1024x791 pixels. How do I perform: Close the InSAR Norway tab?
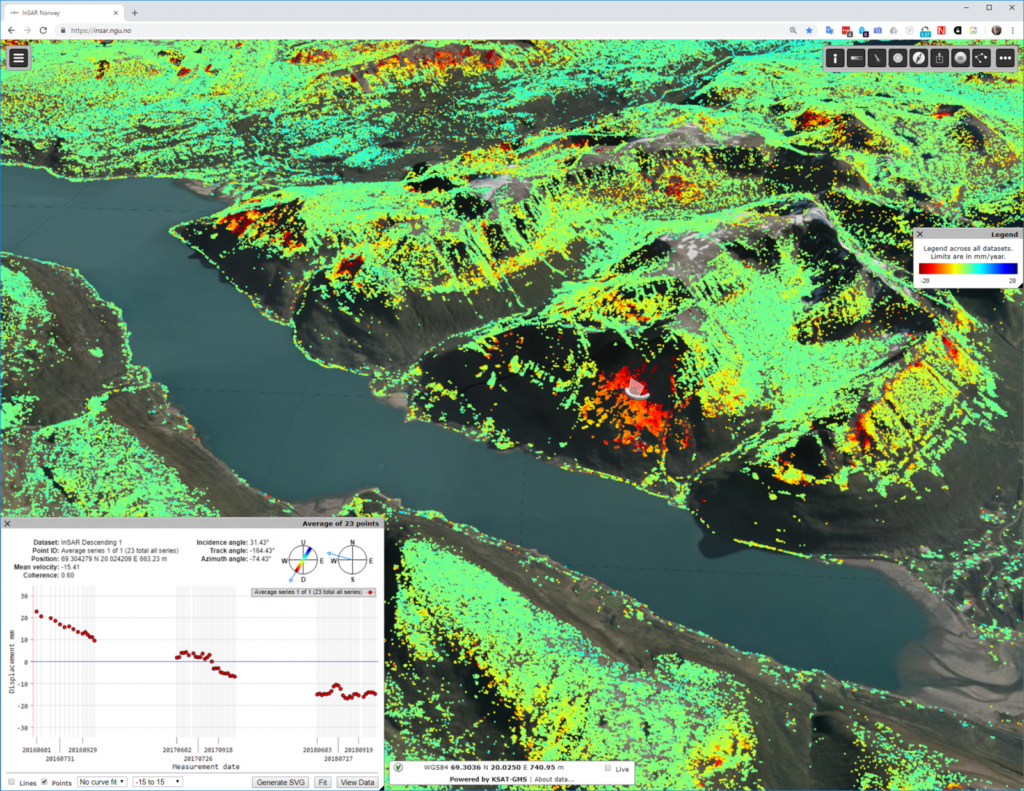click(116, 12)
